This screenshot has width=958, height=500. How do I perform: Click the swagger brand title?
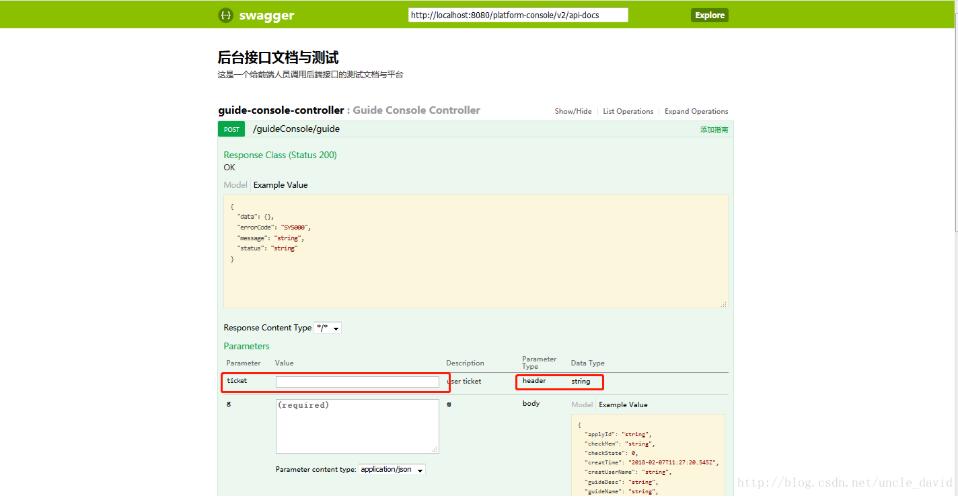(x=266, y=16)
